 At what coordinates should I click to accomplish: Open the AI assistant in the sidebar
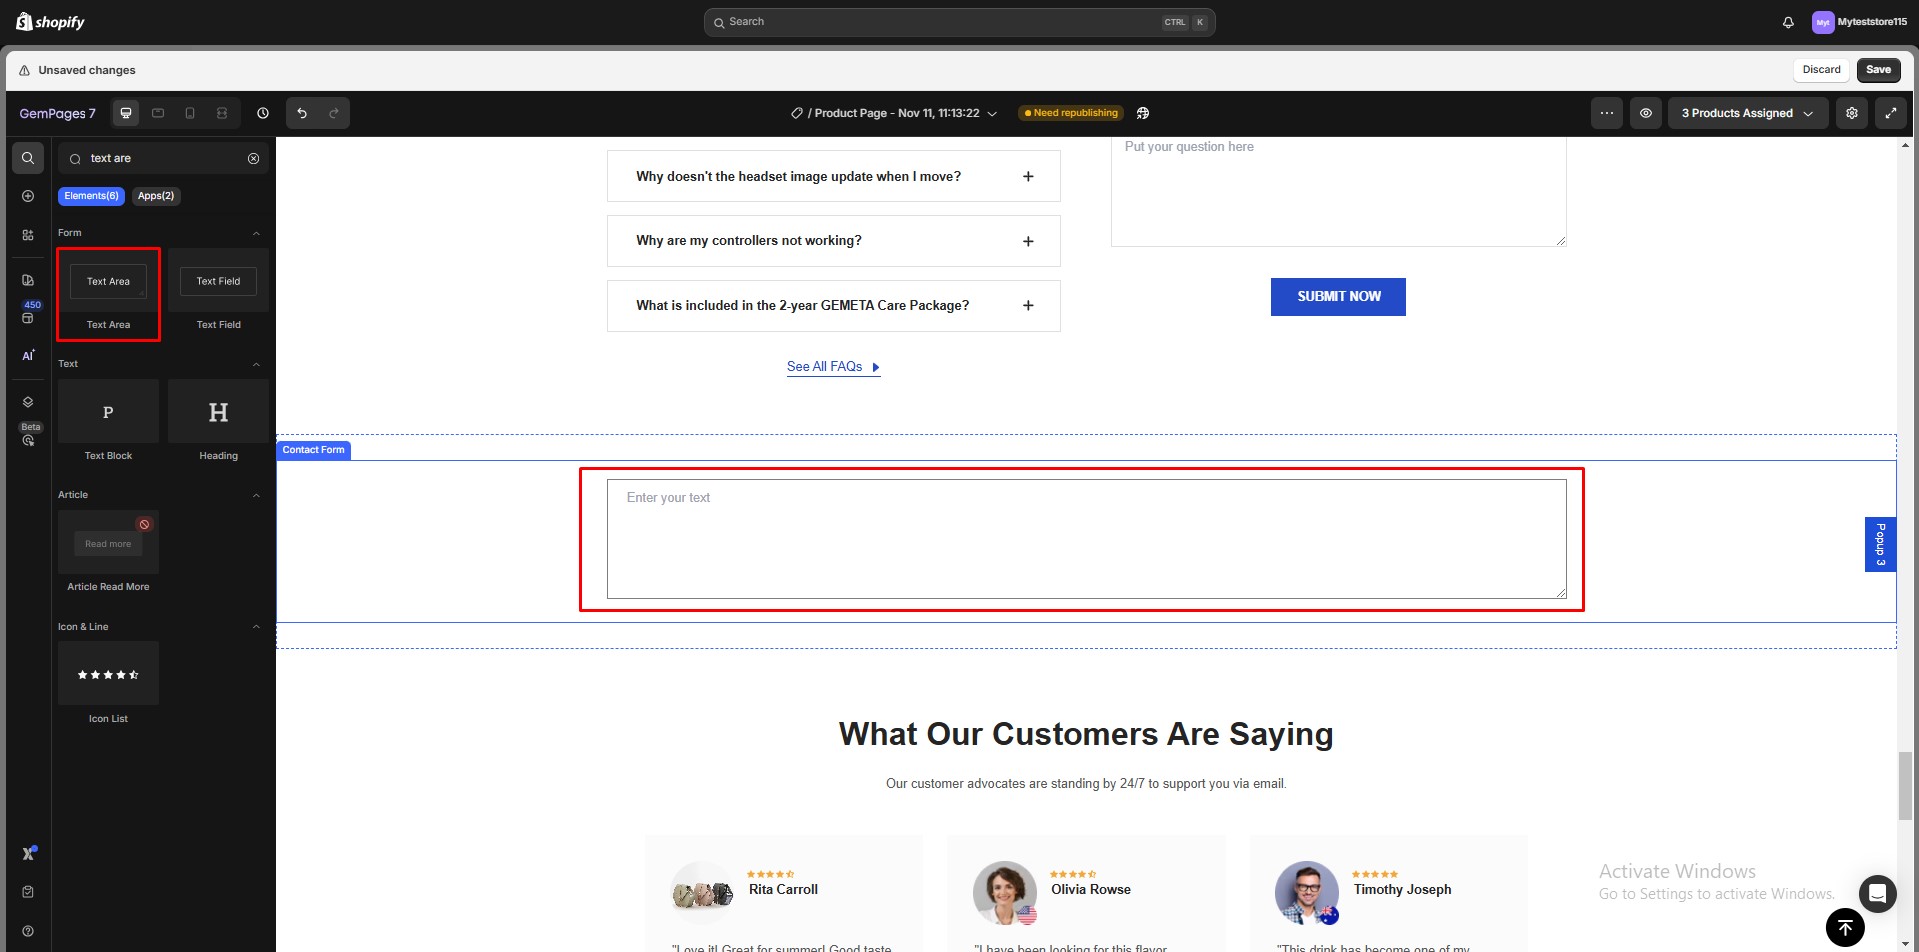tap(27, 354)
